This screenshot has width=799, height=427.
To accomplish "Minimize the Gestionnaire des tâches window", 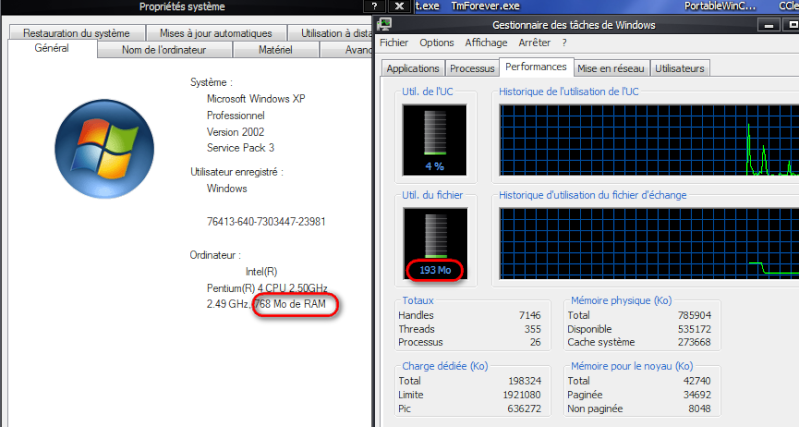I will [769, 25].
